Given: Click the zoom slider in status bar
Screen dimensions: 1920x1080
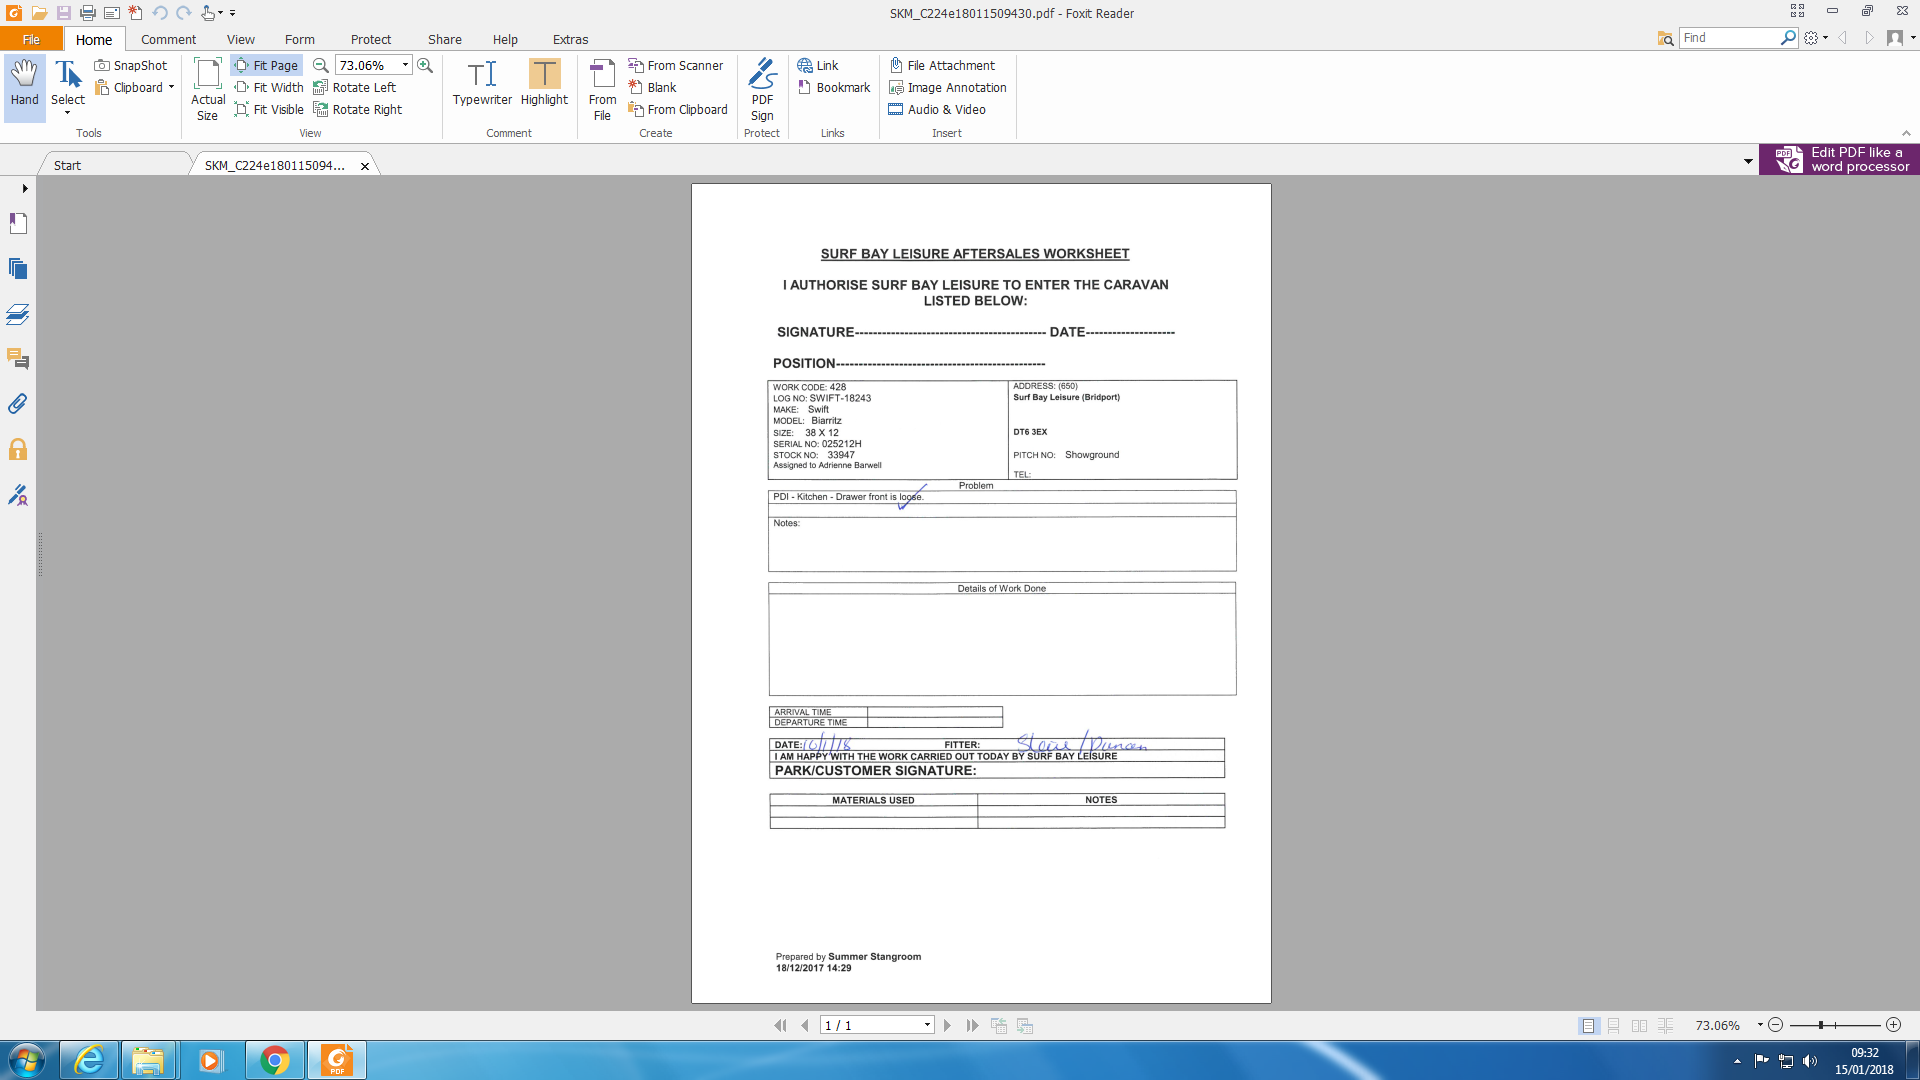Looking at the screenshot, I should tap(1834, 1025).
